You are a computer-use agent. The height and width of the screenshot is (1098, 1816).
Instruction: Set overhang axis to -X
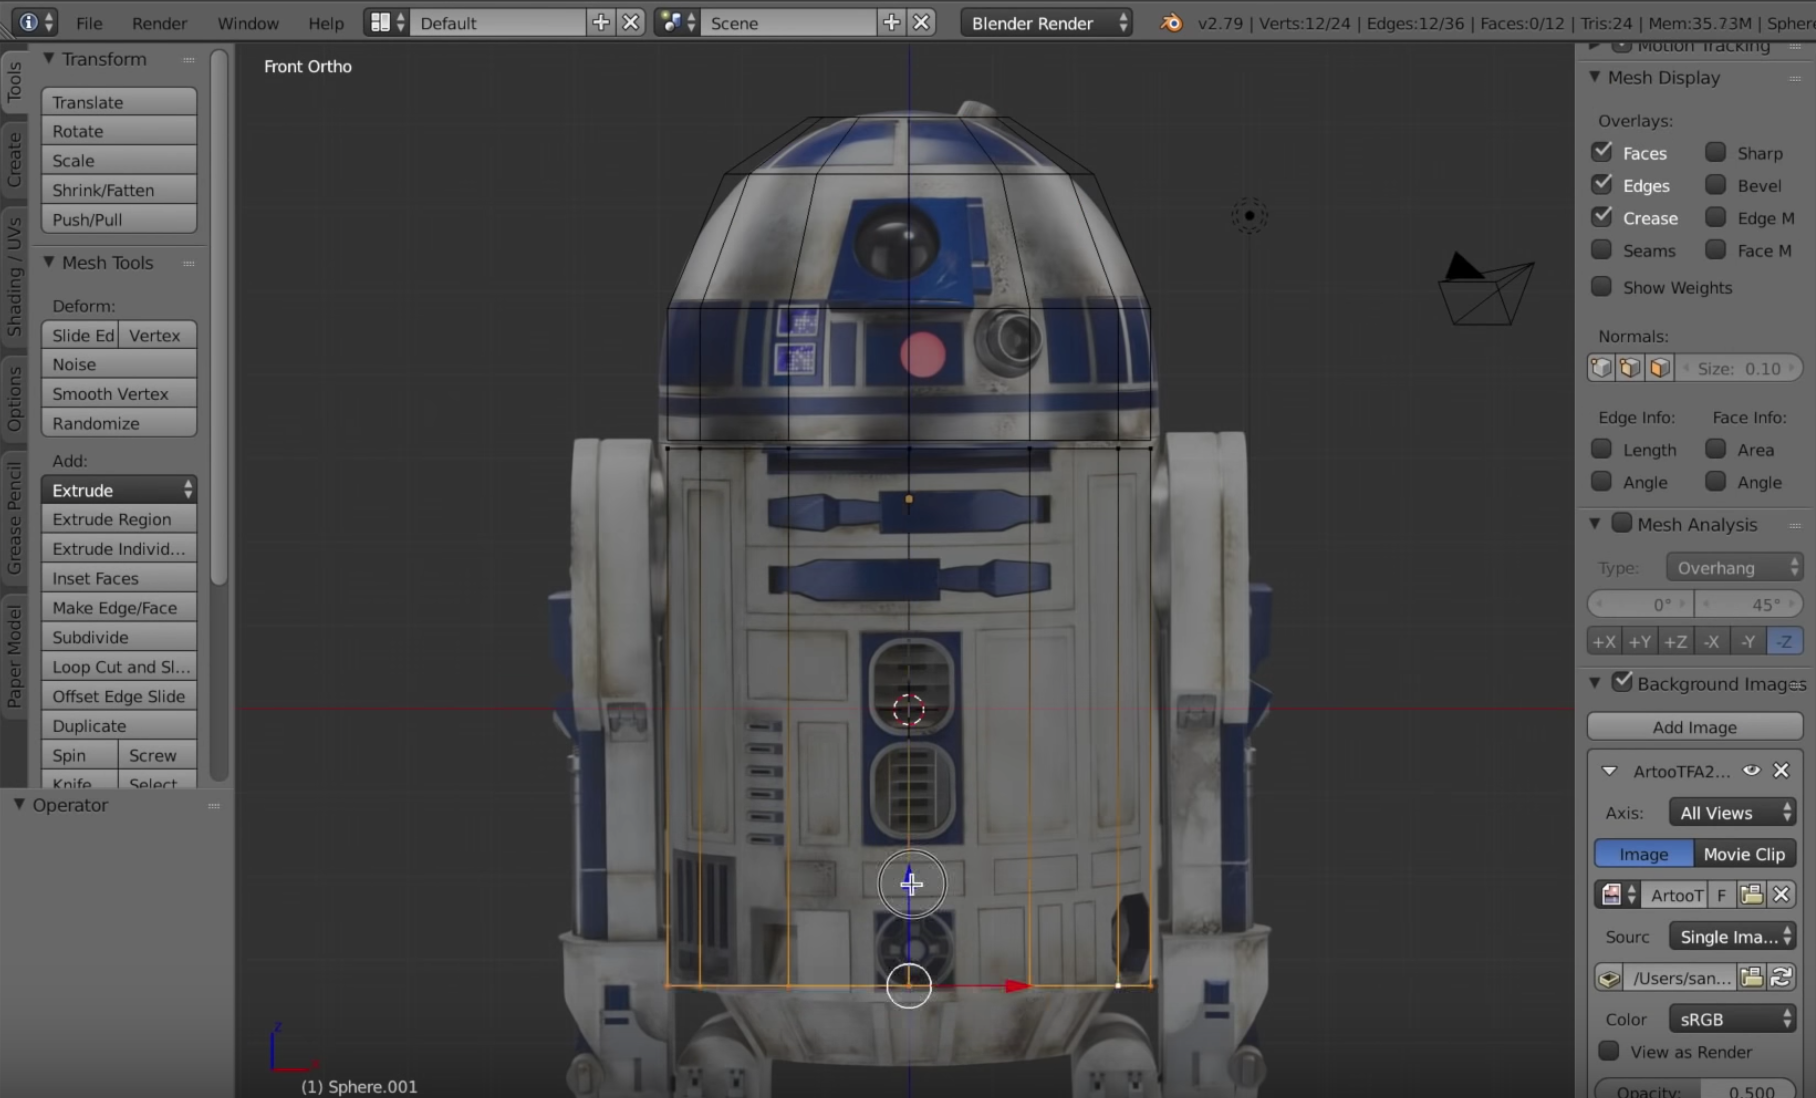1712,642
